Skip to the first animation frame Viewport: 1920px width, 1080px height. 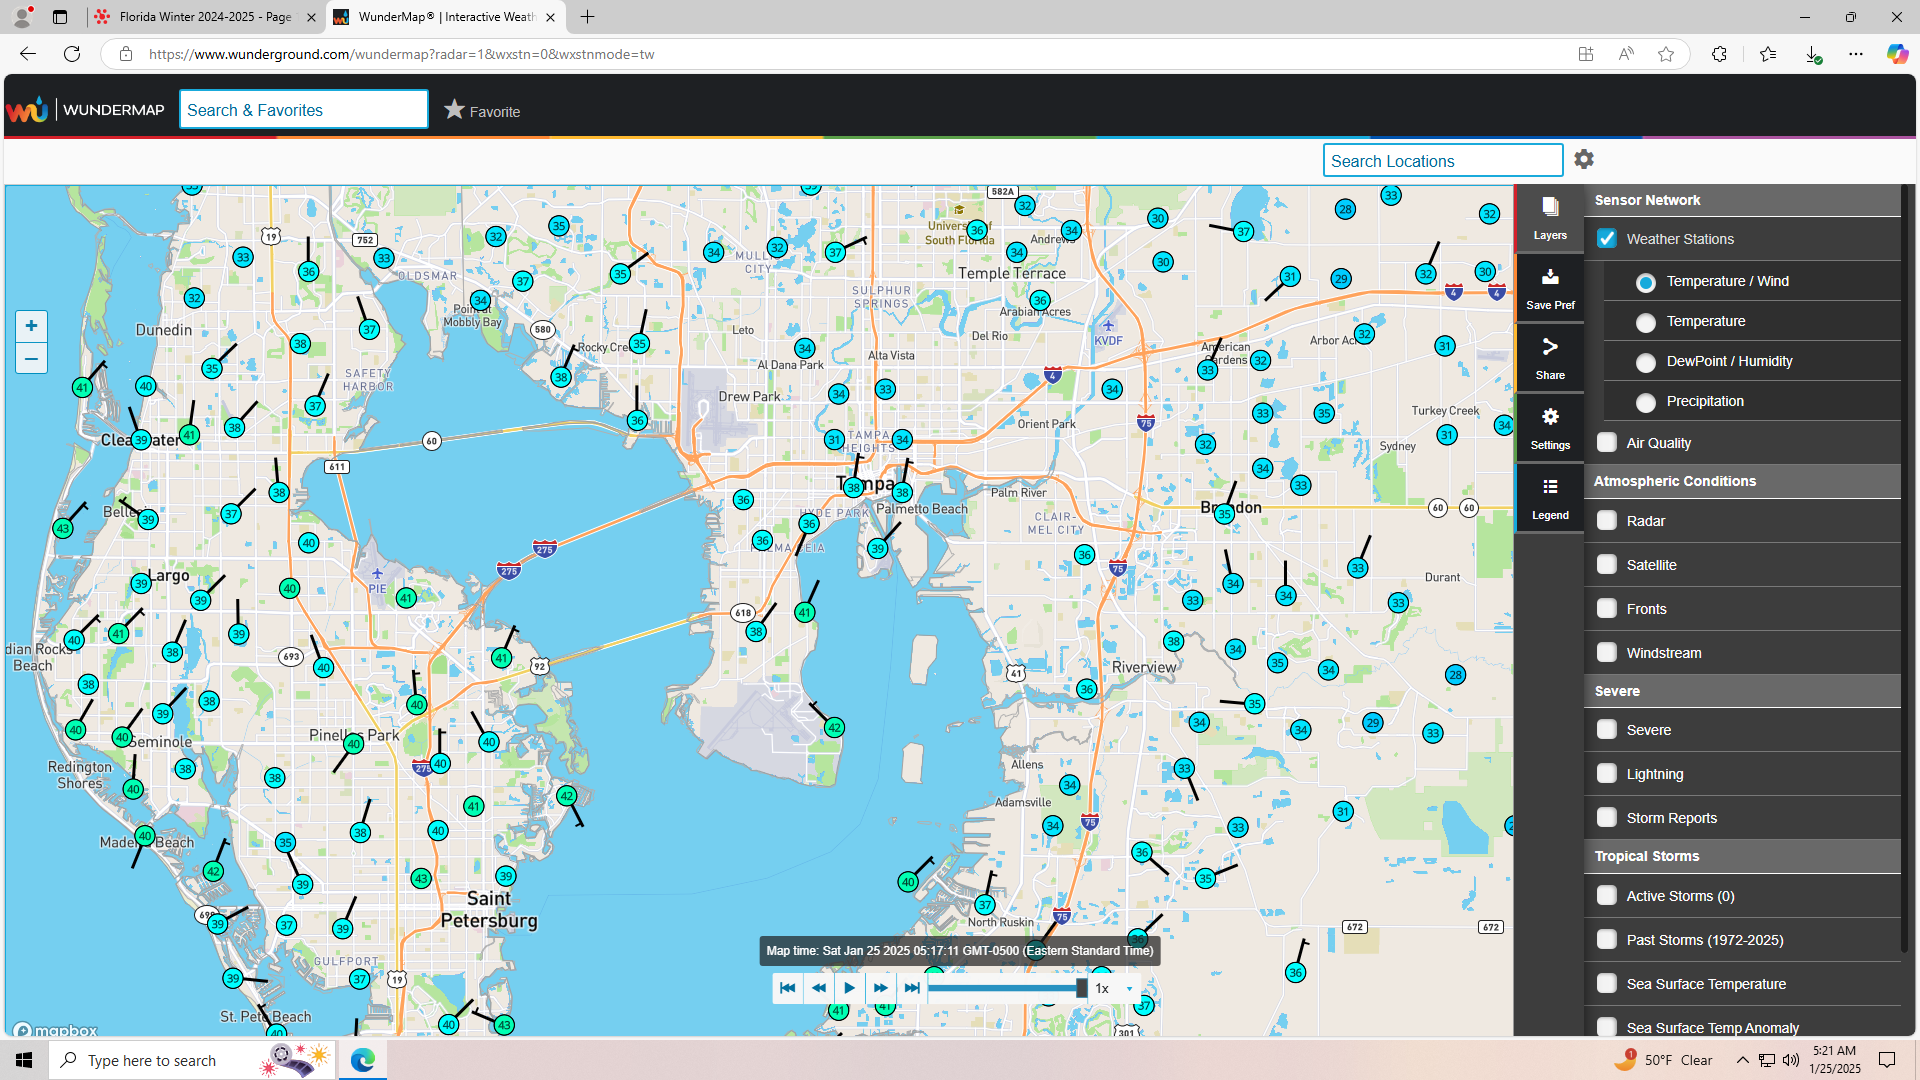coord(787,988)
